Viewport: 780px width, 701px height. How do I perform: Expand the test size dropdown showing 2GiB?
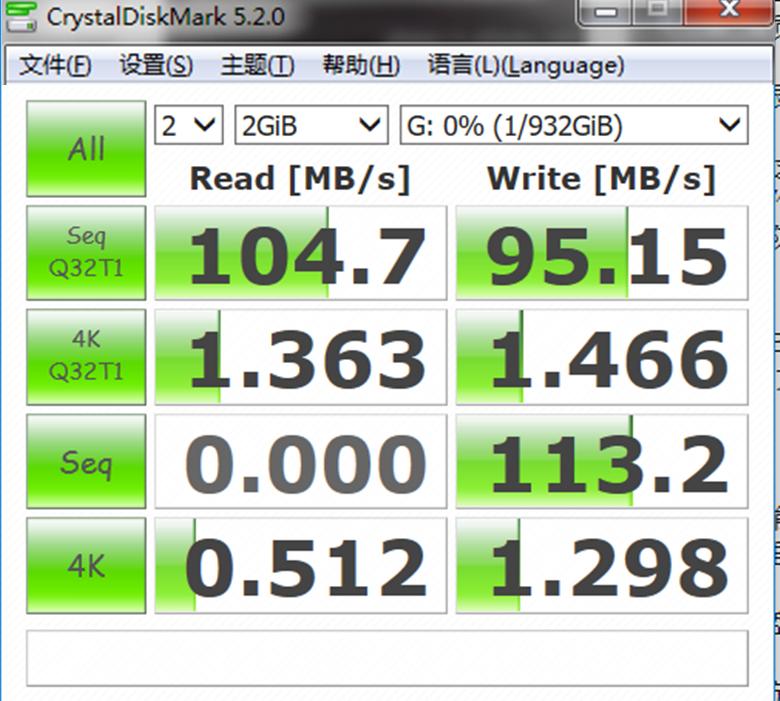(x=311, y=125)
